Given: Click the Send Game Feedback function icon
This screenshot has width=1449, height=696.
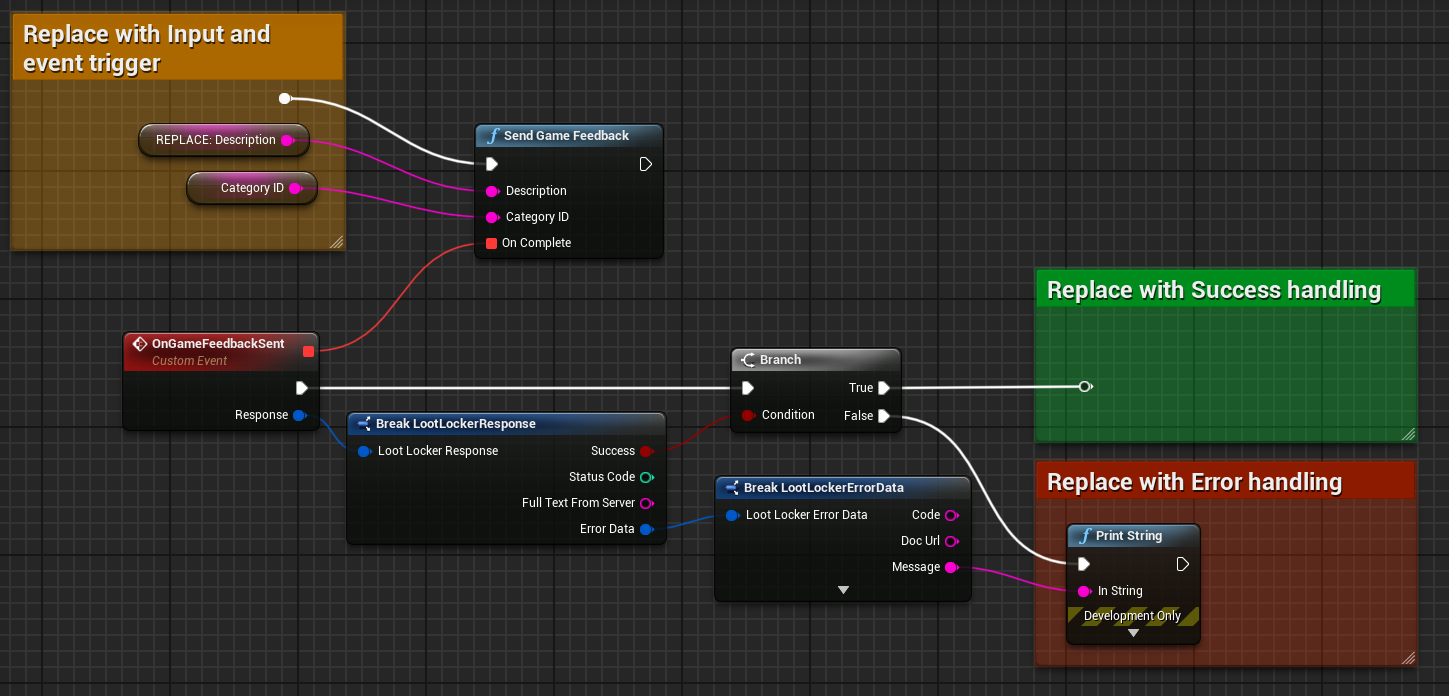Looking at the screenshot, I should [x=492, y=136].
